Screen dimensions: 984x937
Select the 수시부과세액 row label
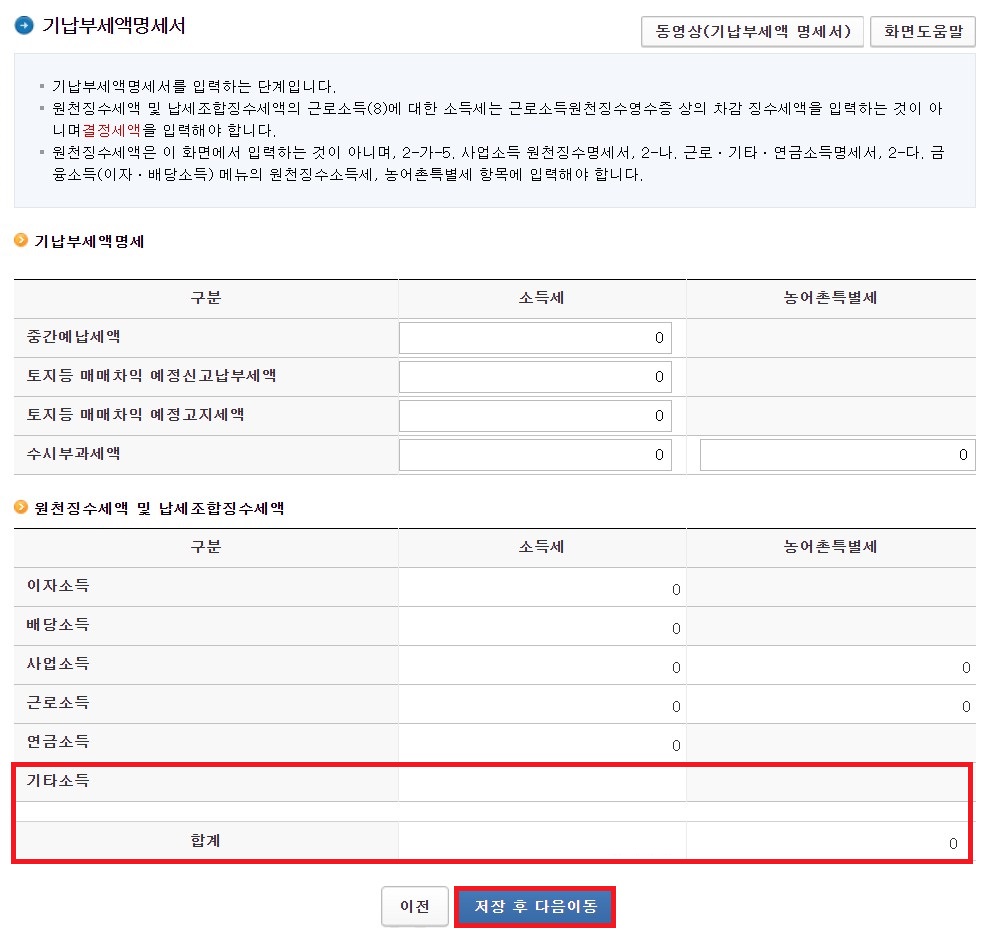point(73,454)
